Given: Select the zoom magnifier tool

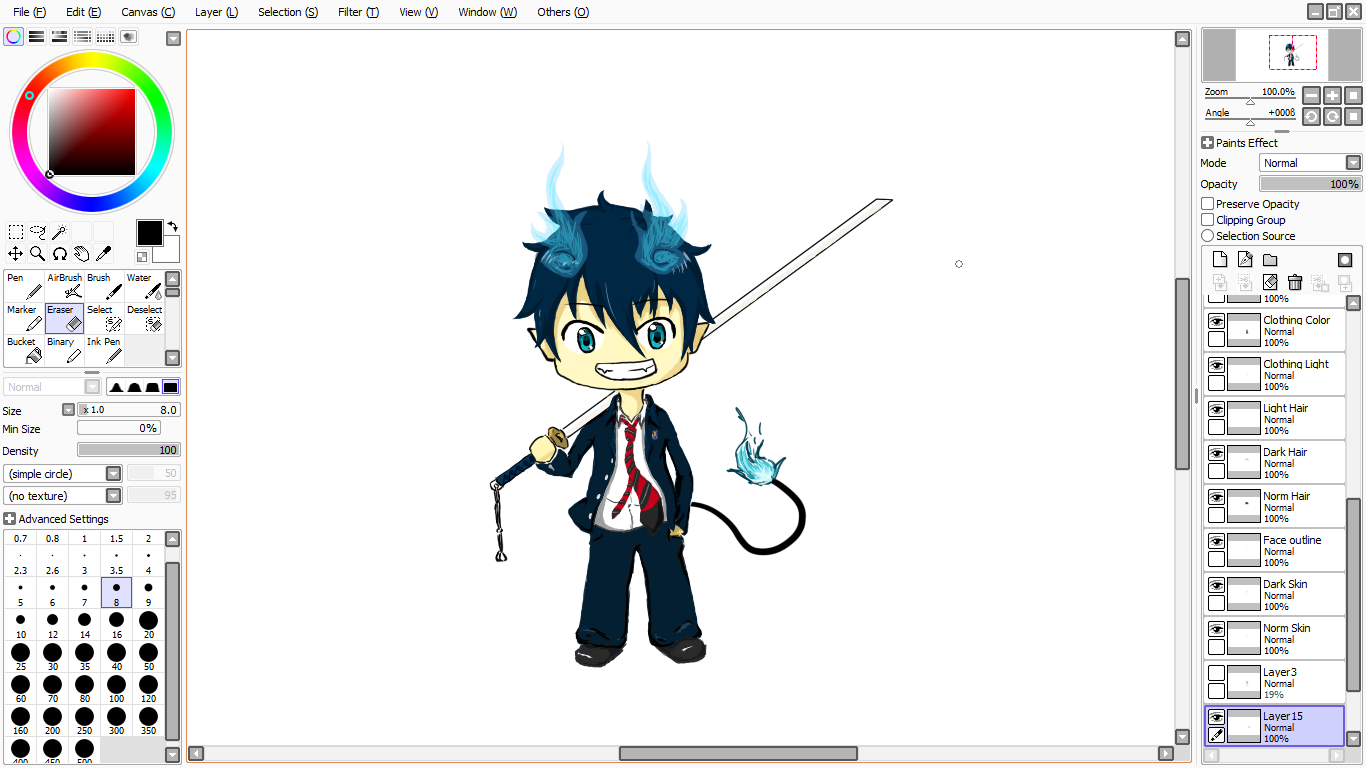Looking at the screenshot, I should pyautogui.click(x=38, y=254).
